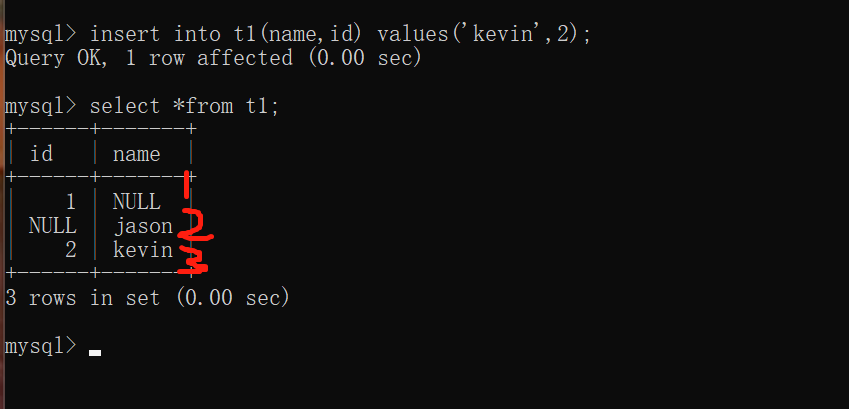Click the 'name' column header
849x409 pixels.
click(136, 154)
